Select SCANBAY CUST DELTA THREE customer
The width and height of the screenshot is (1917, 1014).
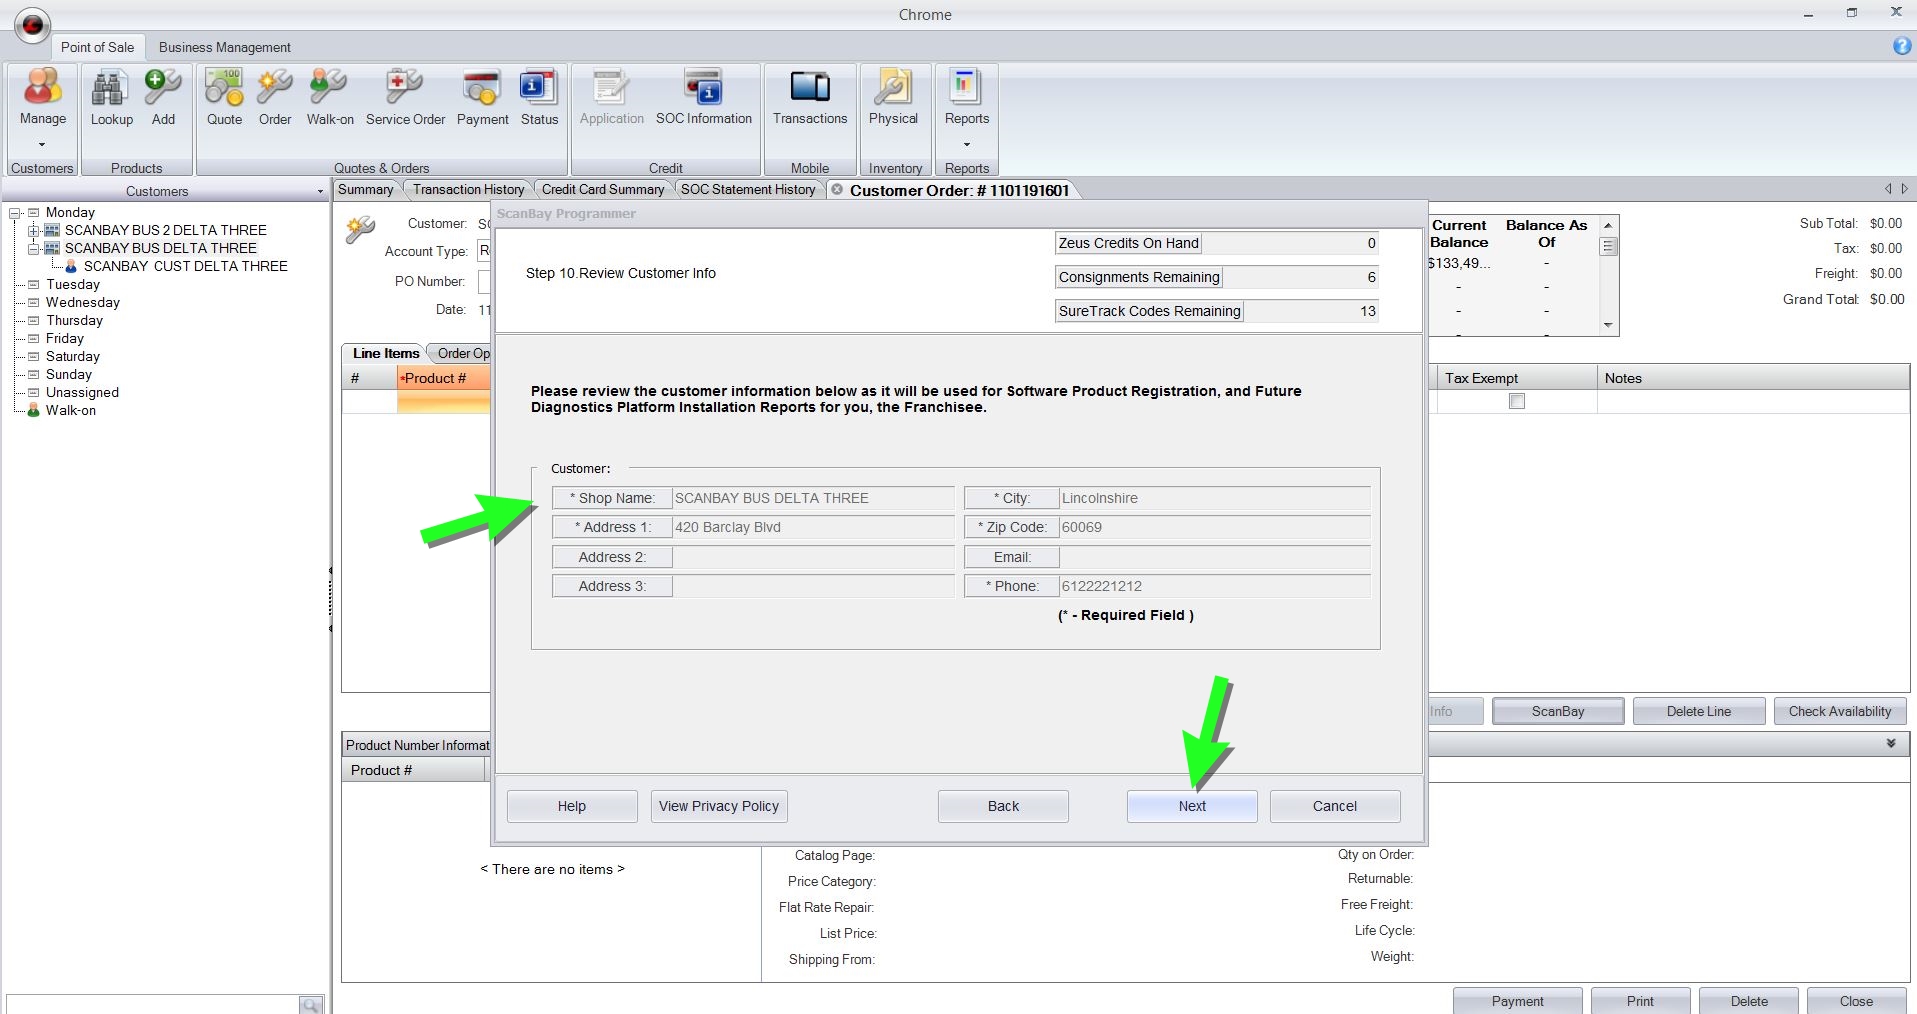pos(185,266)
